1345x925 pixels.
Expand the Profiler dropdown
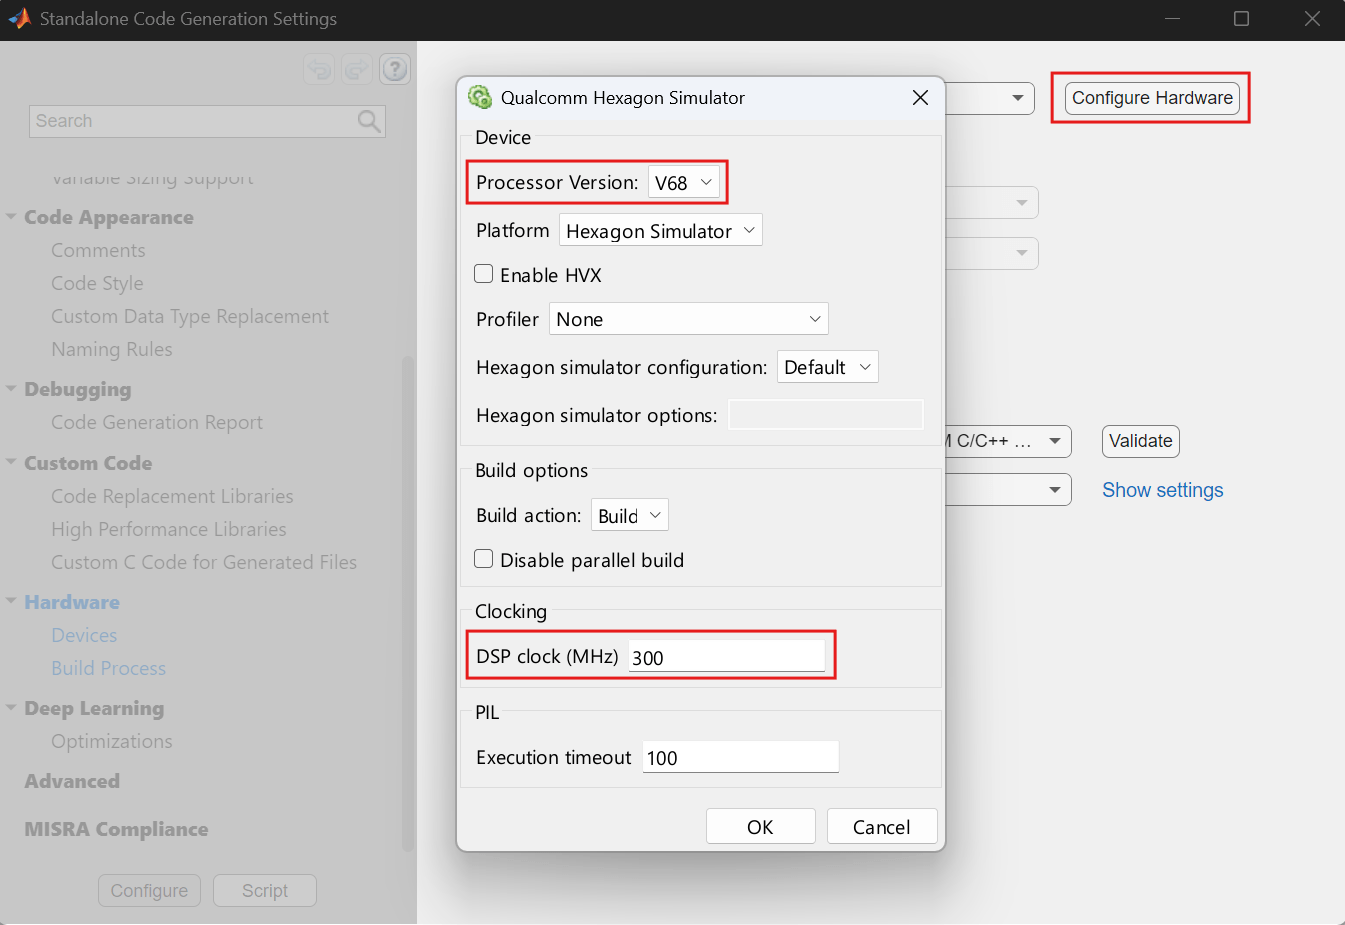(x=688, y=319)
